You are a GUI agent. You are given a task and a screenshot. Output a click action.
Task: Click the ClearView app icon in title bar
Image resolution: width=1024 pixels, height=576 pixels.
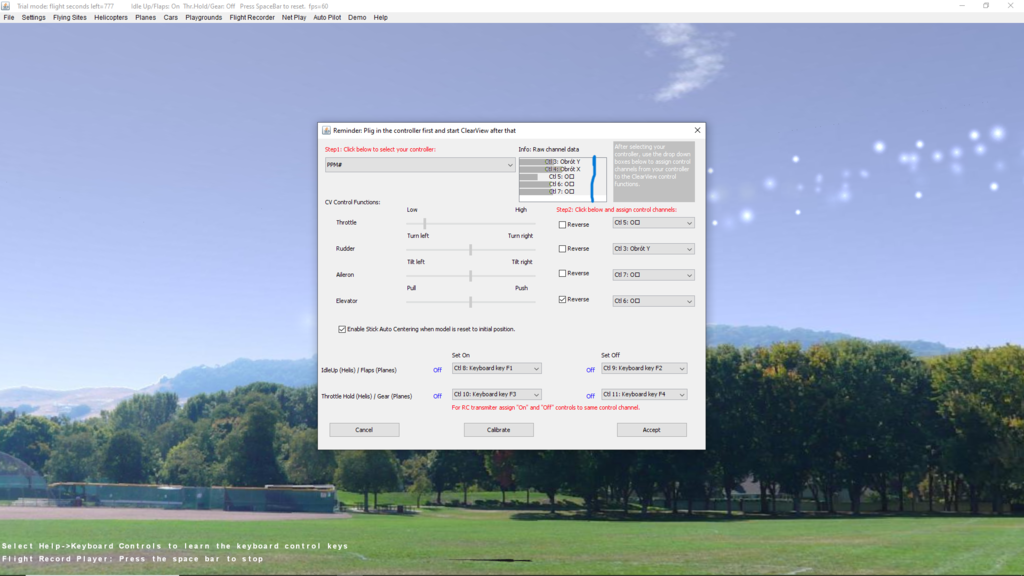[x=6, y=6]
